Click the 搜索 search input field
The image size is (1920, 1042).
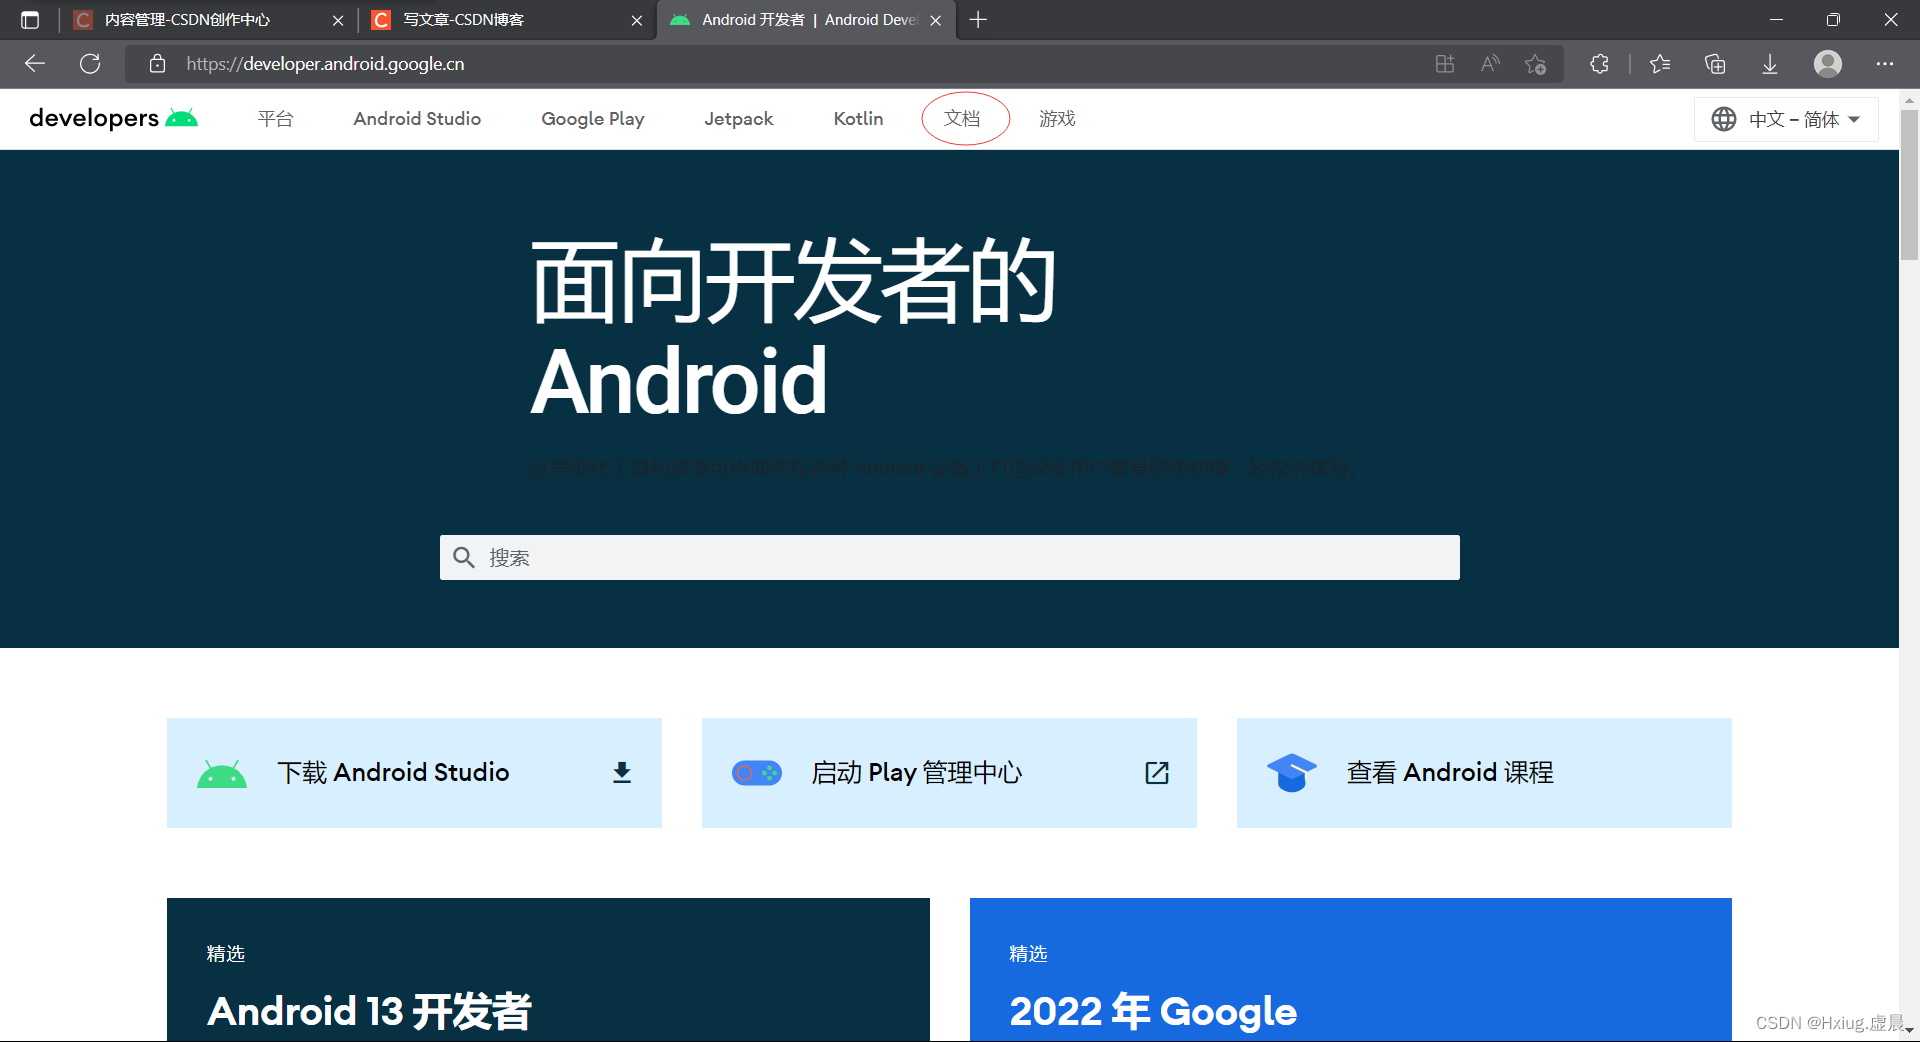[x=950, y=557]
